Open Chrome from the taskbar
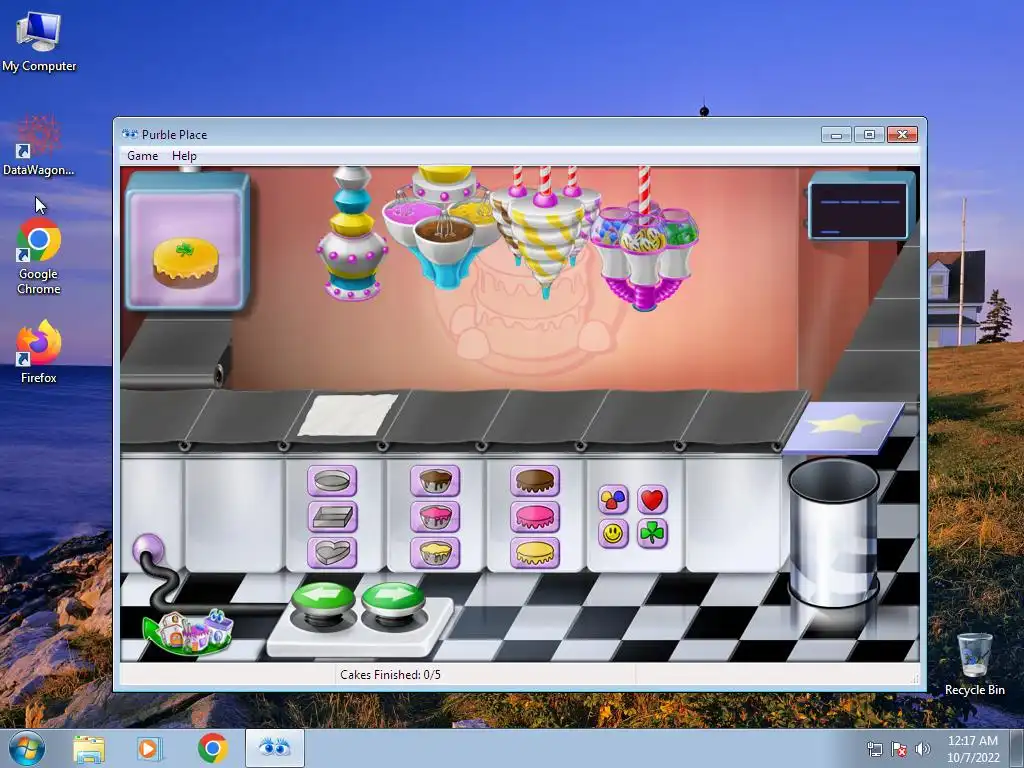1024x768 pixels. 212,748
